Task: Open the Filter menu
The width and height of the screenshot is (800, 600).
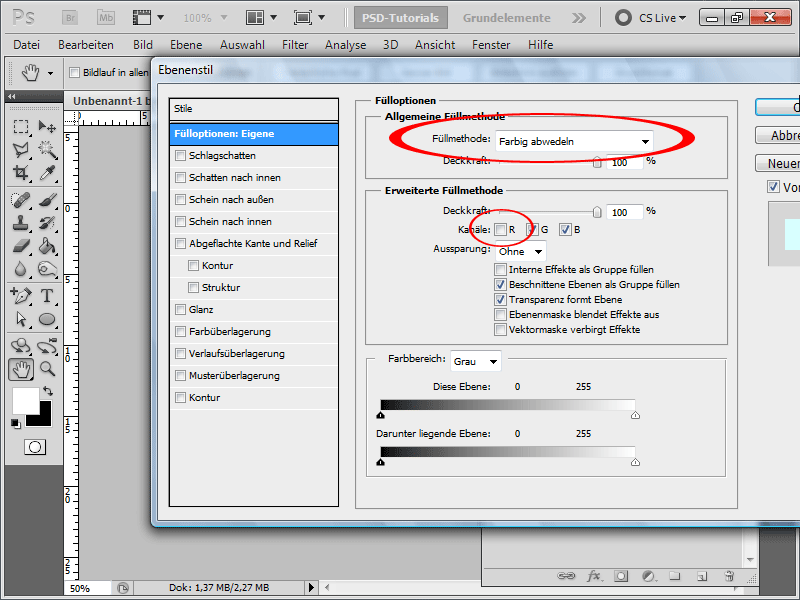Action: [x=295, y=45]
